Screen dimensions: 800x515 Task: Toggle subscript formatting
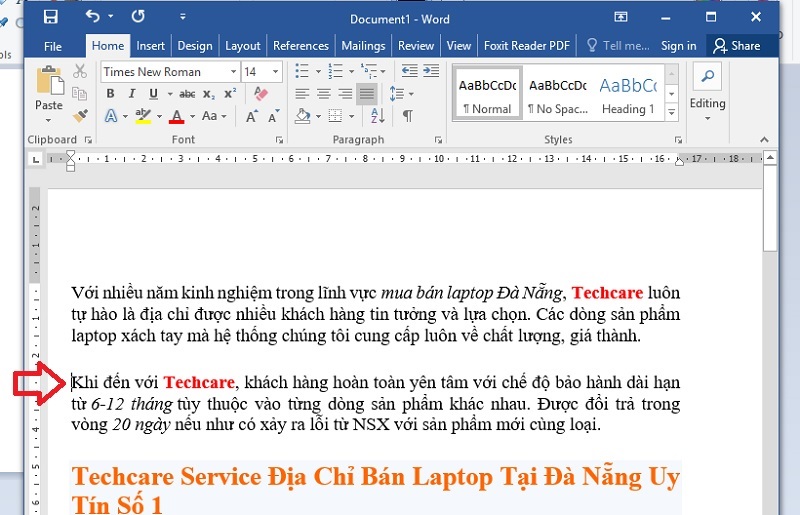pos(209,94)
